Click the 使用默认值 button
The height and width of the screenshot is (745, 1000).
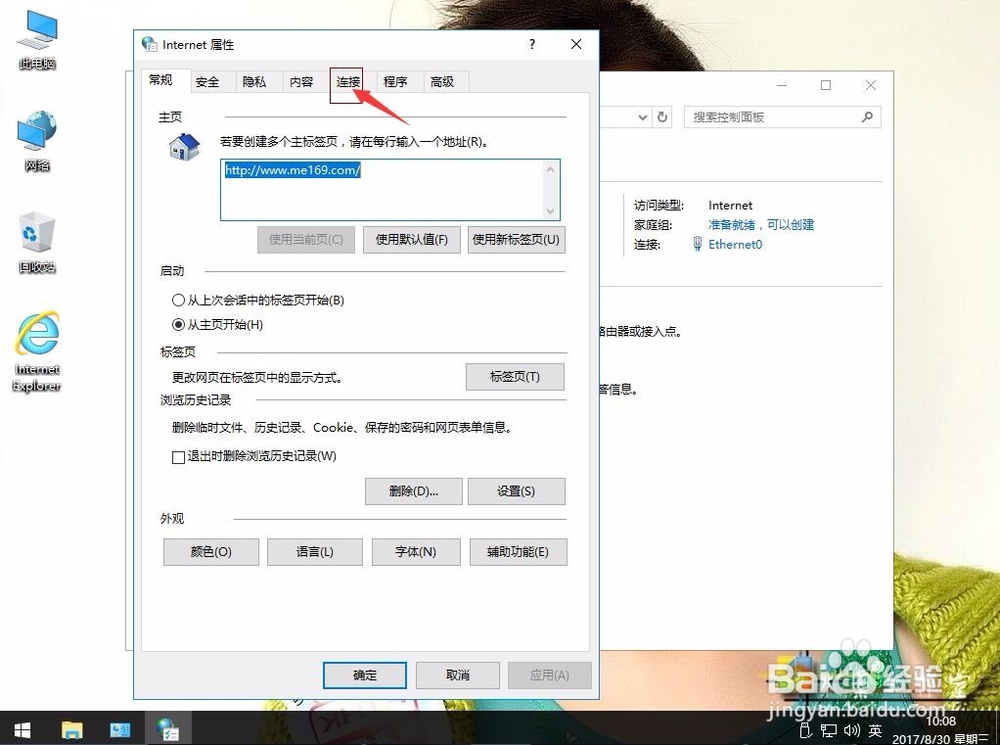[x=411, y=239]
